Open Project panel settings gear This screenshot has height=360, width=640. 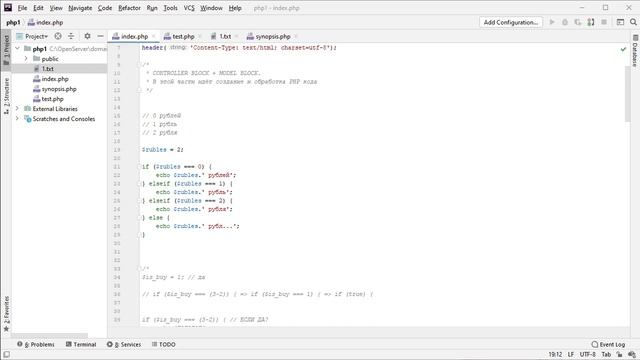click(87, 36)
